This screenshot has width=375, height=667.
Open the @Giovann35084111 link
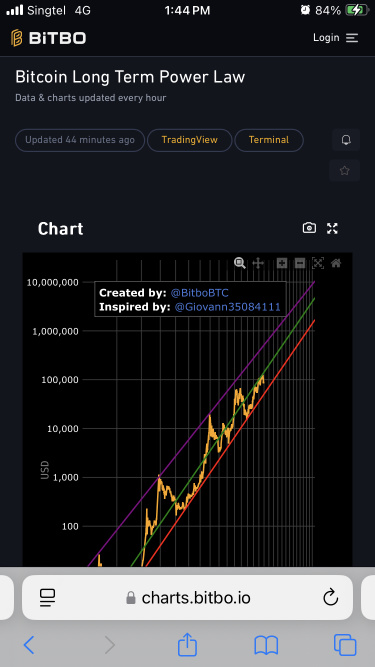[227, 307]
